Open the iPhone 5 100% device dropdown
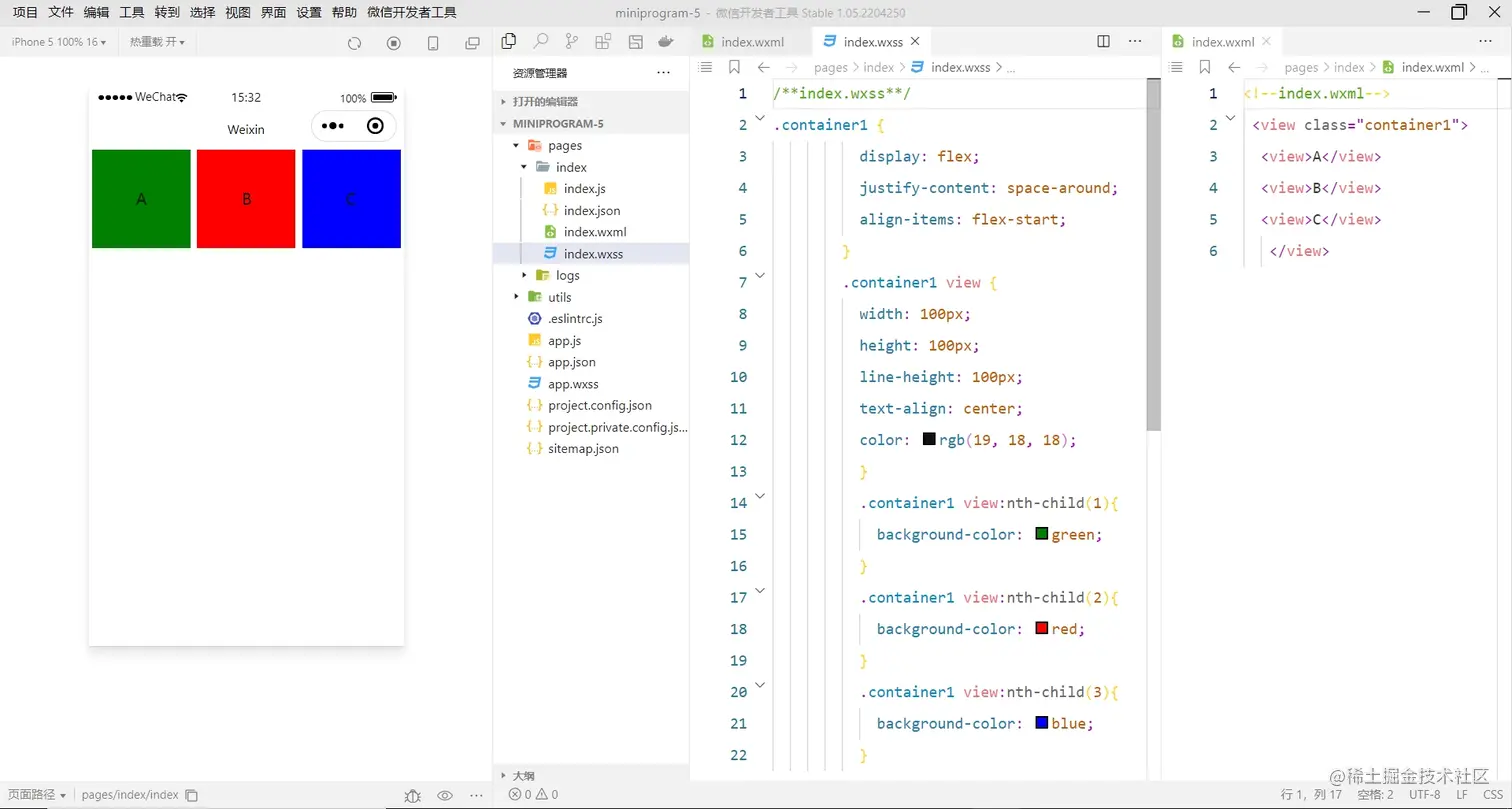 point(59,42)
